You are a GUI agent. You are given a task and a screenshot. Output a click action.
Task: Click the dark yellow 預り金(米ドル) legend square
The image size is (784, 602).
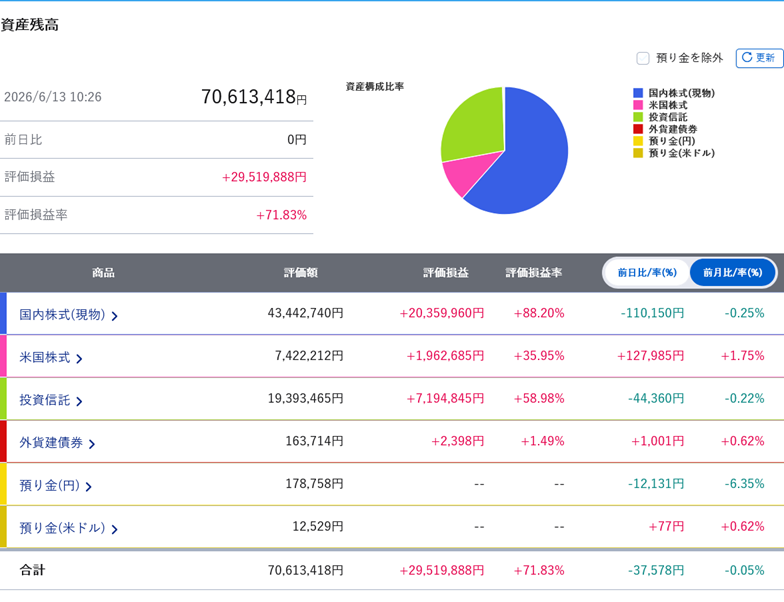[638, 153]
